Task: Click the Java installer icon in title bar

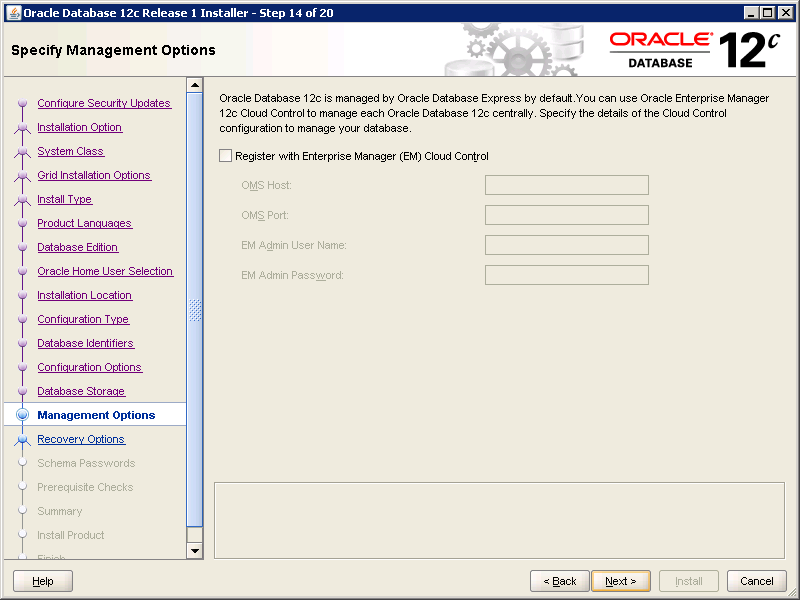Action: tap(14, 13)
